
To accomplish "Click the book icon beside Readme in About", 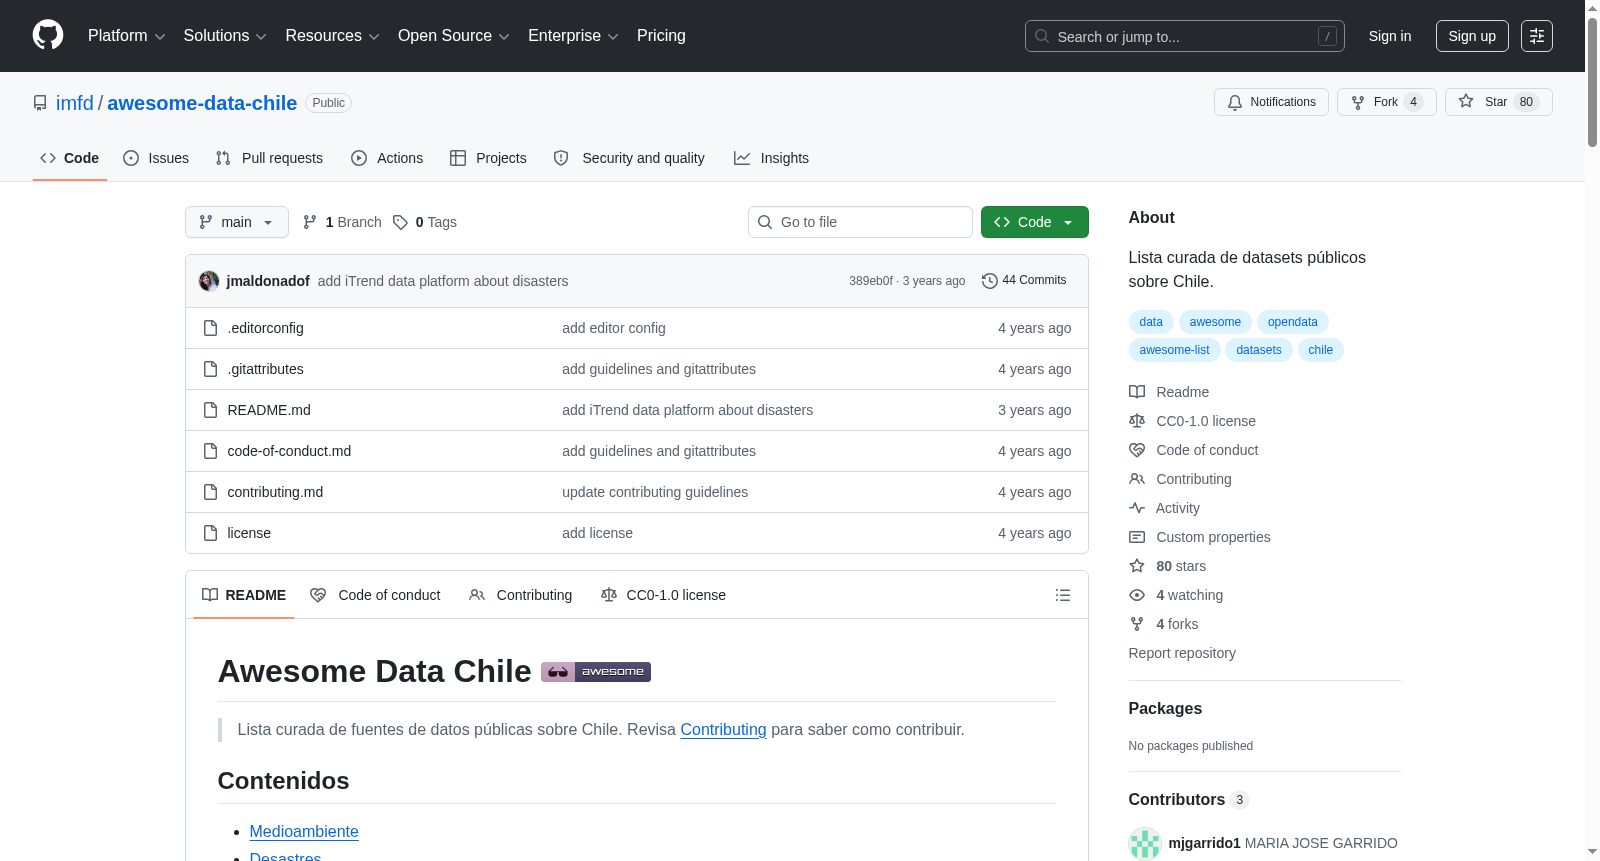I will (x=1137, y=392).
